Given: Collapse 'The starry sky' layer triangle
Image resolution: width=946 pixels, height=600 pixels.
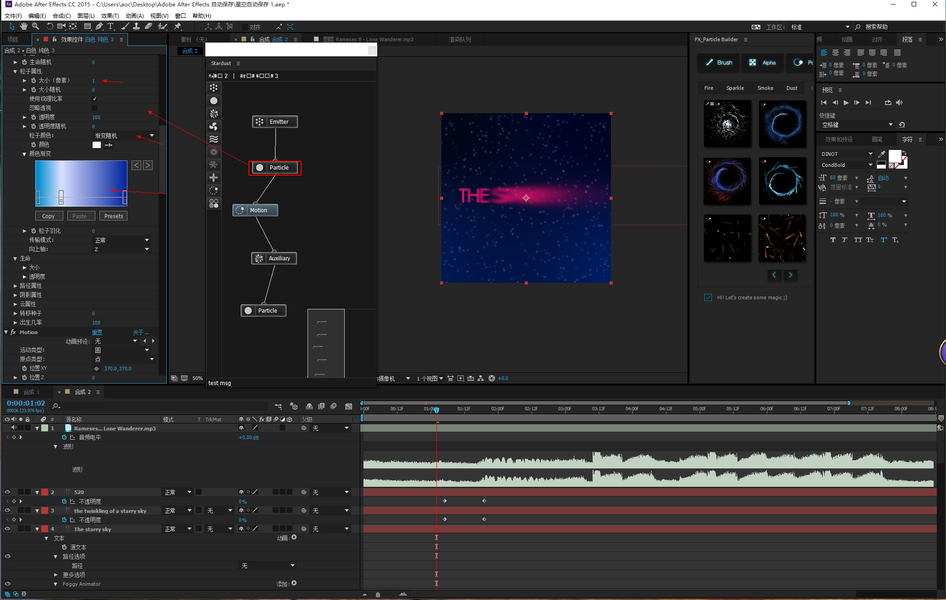Looking at the screenshot, I should click(37, 529).
